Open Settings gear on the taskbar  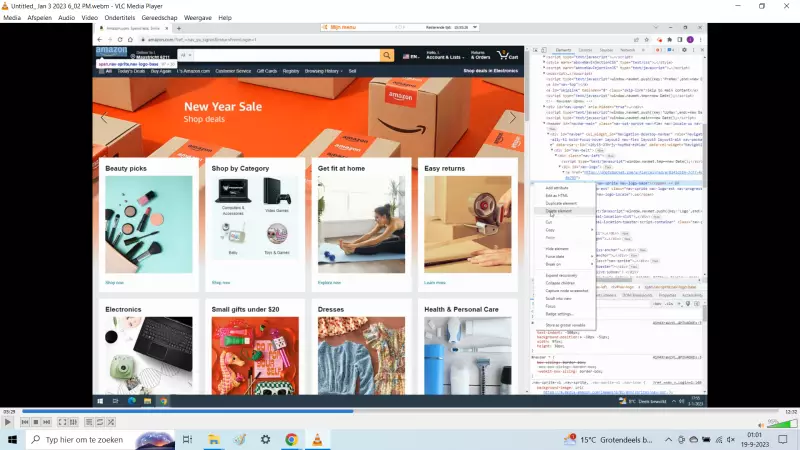pyautogui.click(x=265, y=439)
